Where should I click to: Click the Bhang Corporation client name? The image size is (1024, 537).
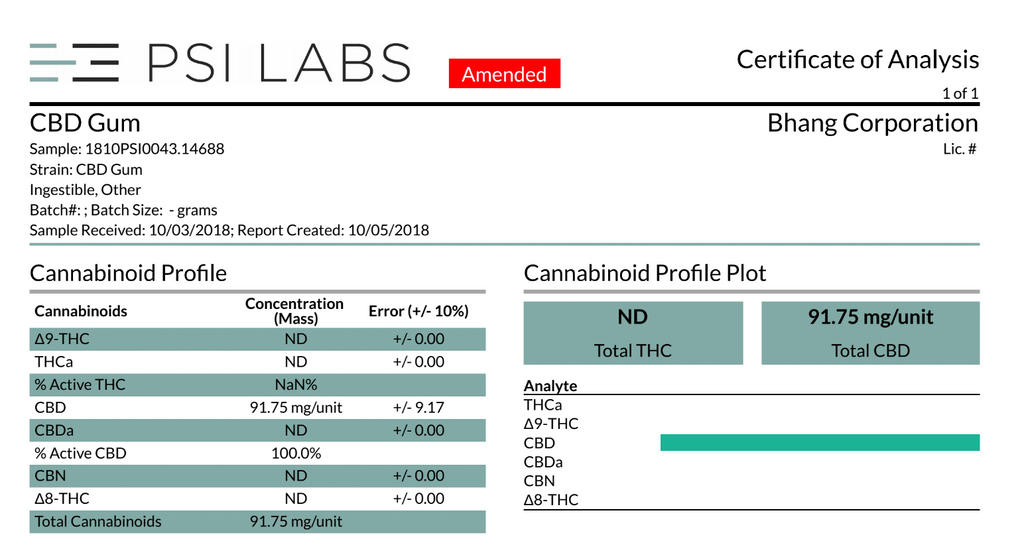872,123
